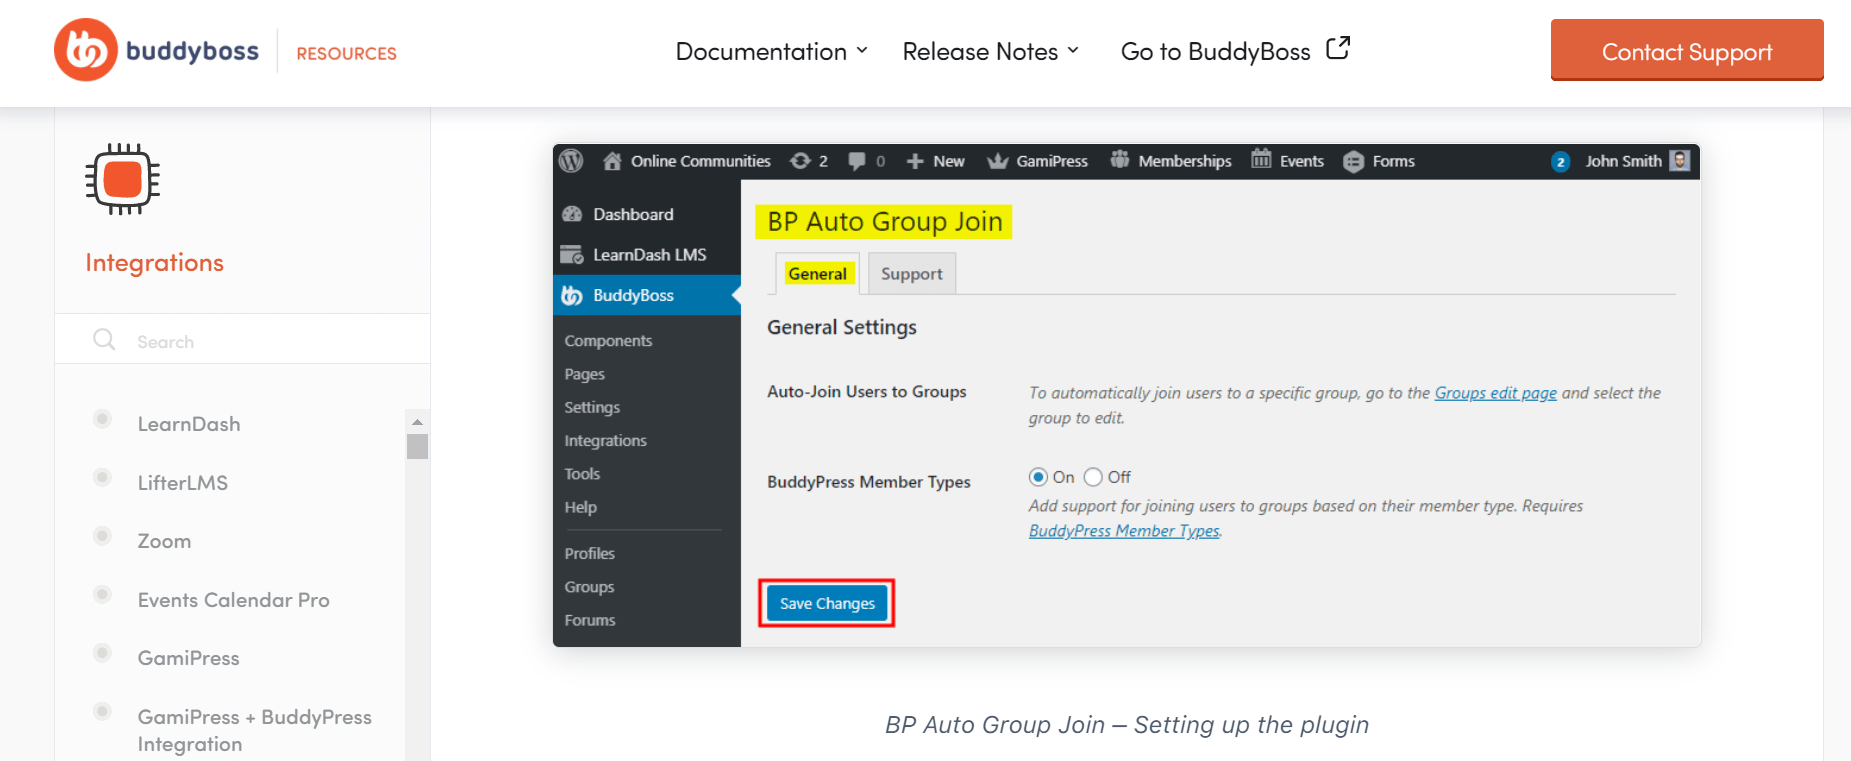Select LearnDash in the sidebar list
The width and height of the screenshot is (1851, 761).
click(x=189, y=424)
